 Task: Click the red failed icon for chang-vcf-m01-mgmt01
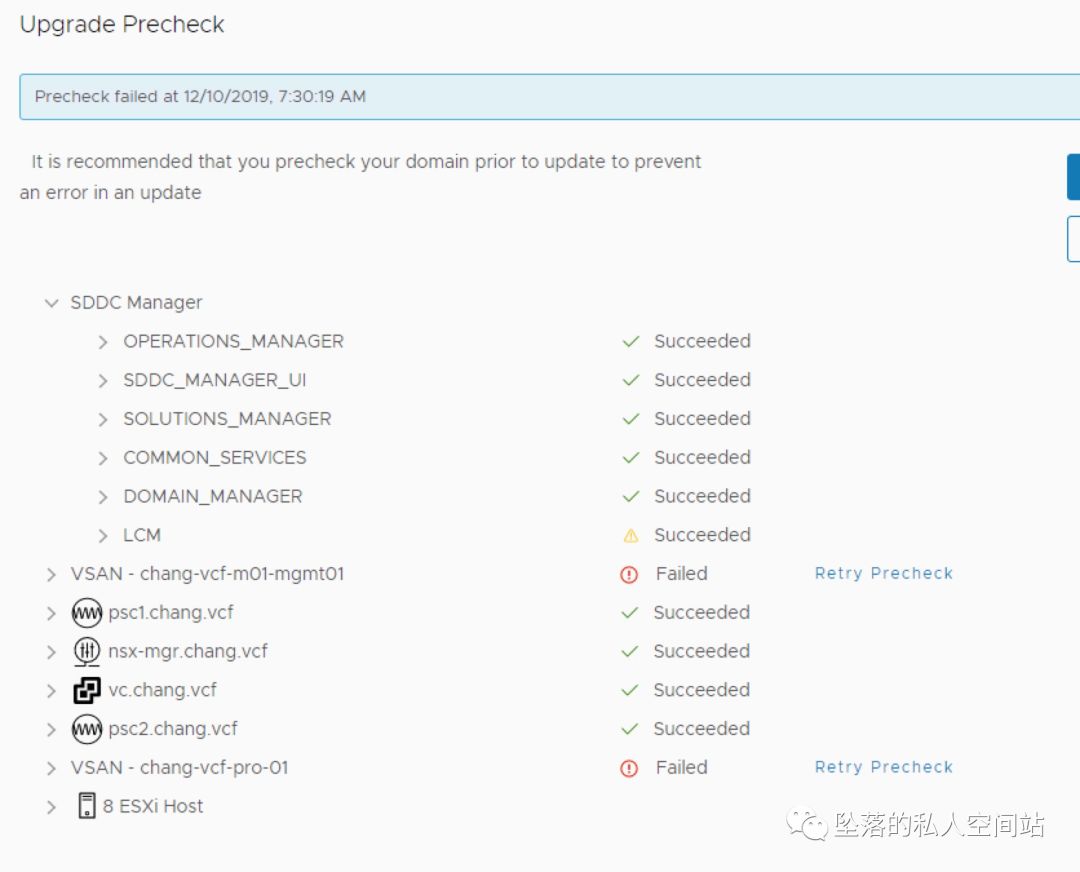click(629, 574)
